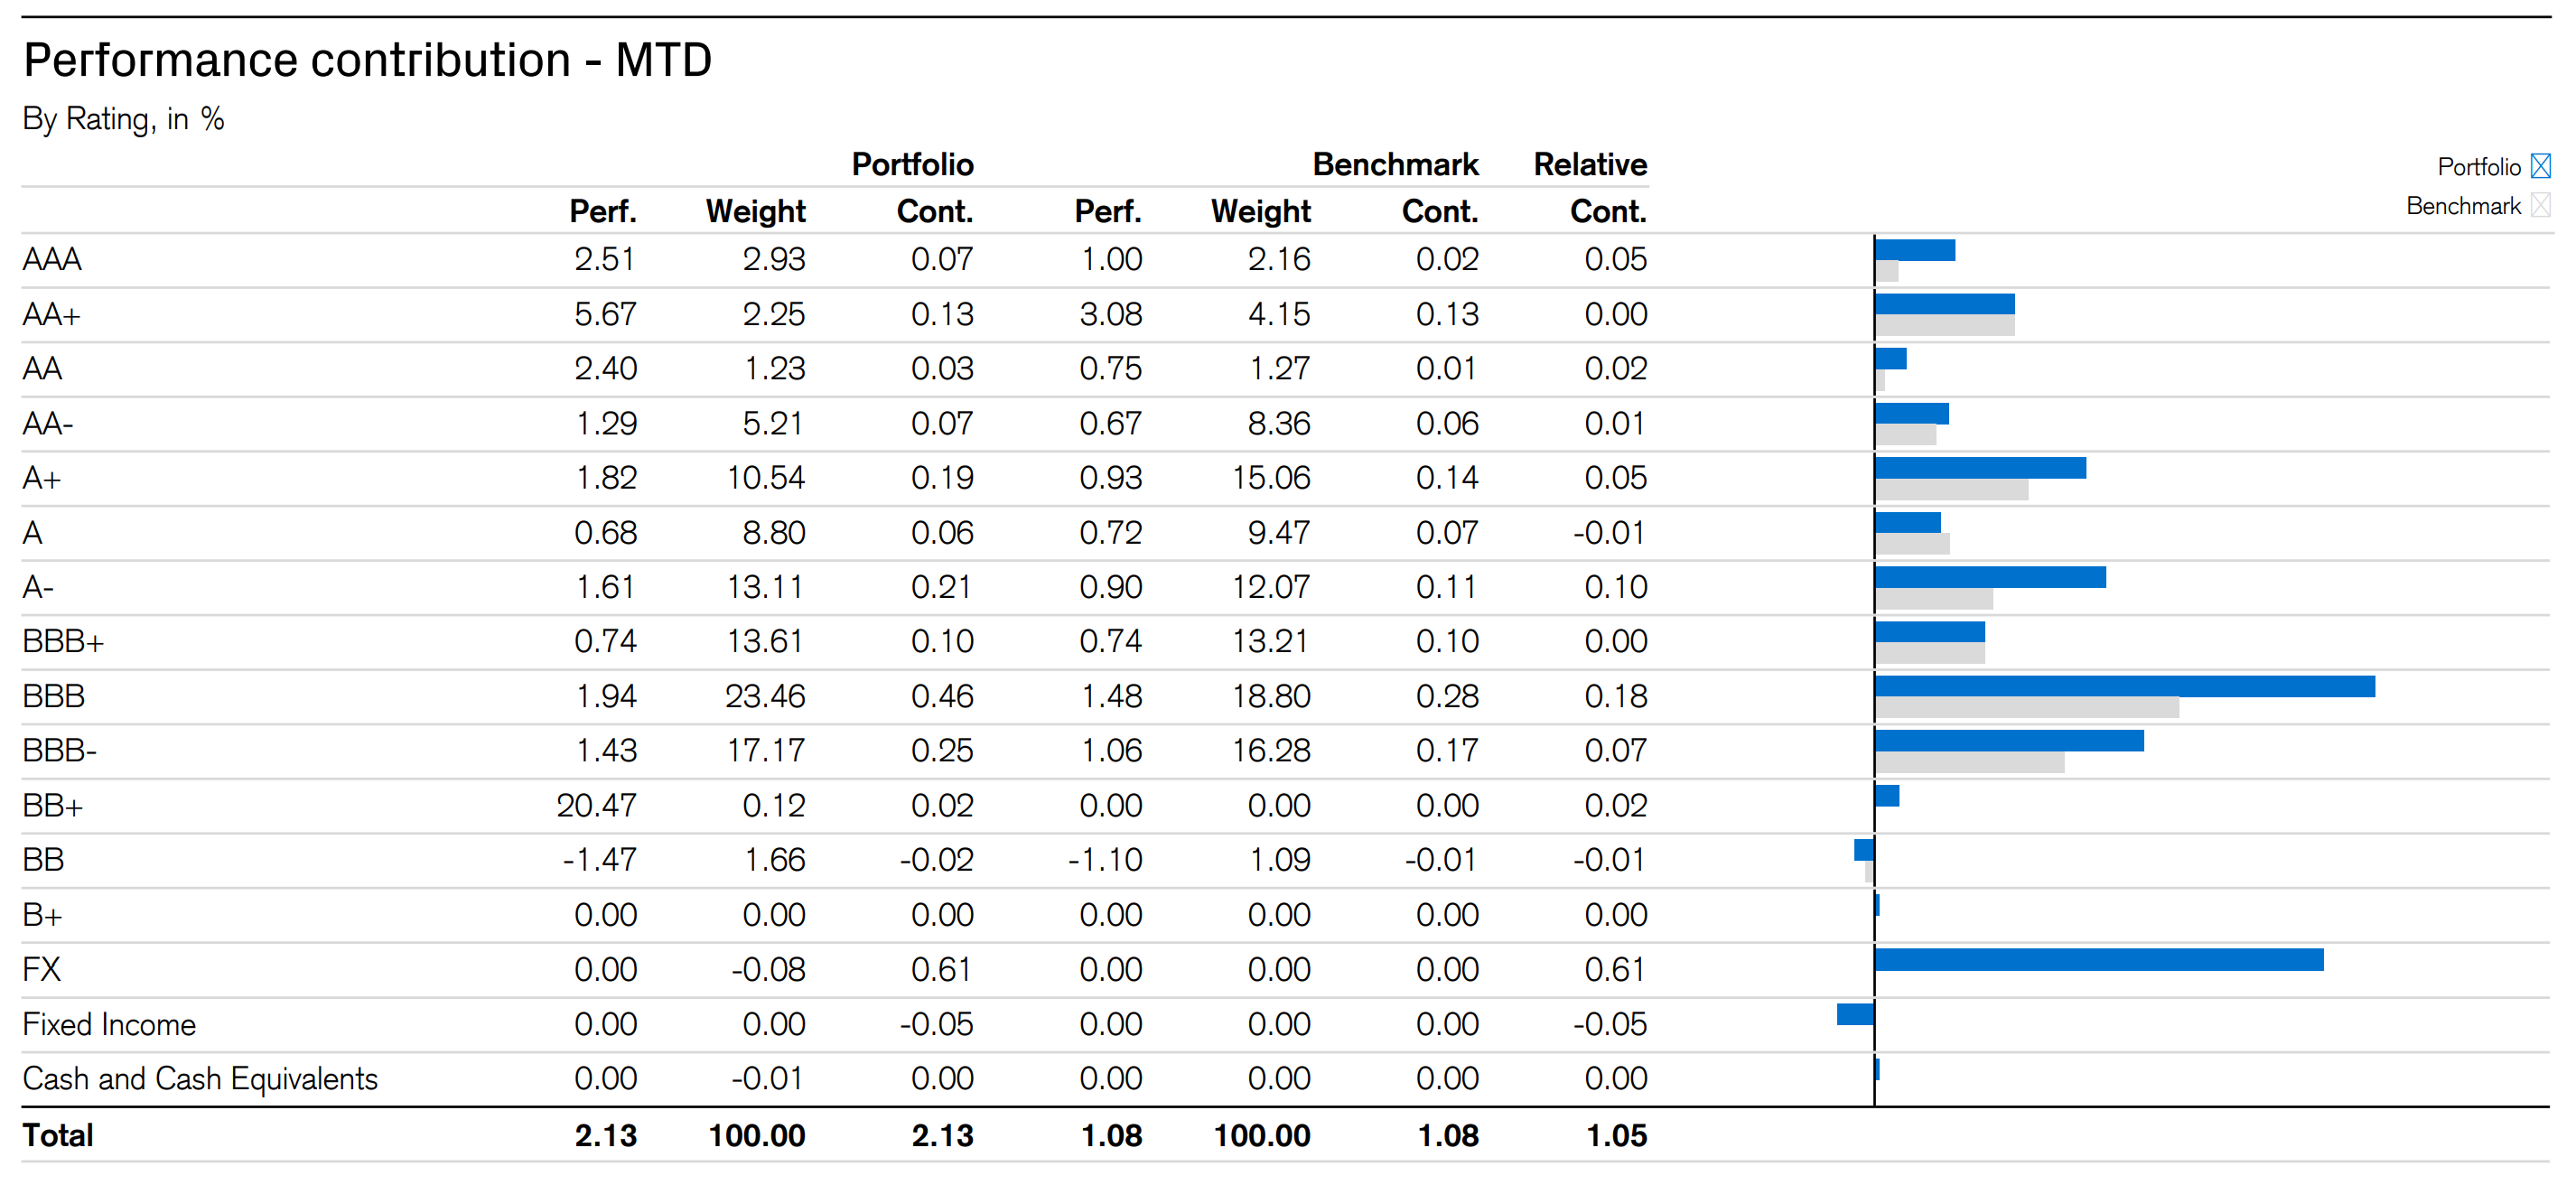Click the Benchmark column group header

click(x=1395, y=164)
